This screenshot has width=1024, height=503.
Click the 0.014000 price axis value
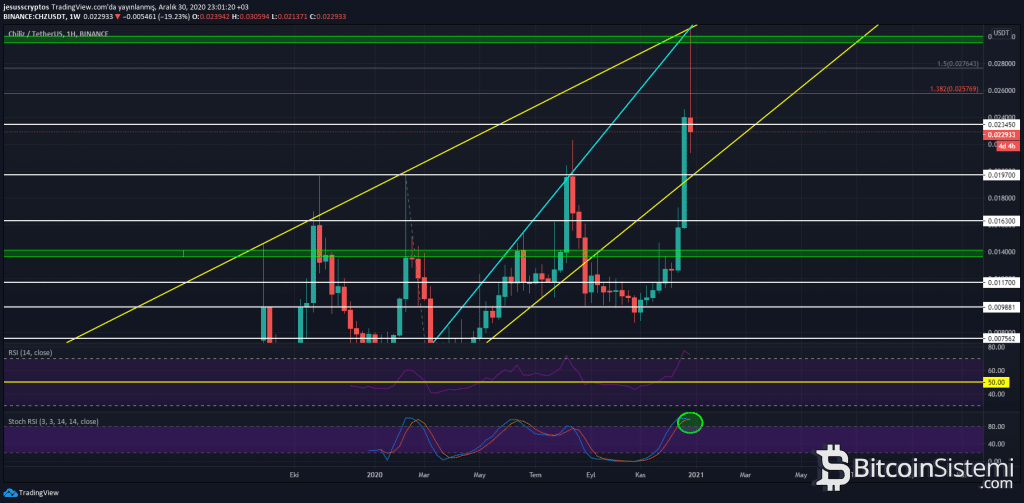[x=1001, y=252]
